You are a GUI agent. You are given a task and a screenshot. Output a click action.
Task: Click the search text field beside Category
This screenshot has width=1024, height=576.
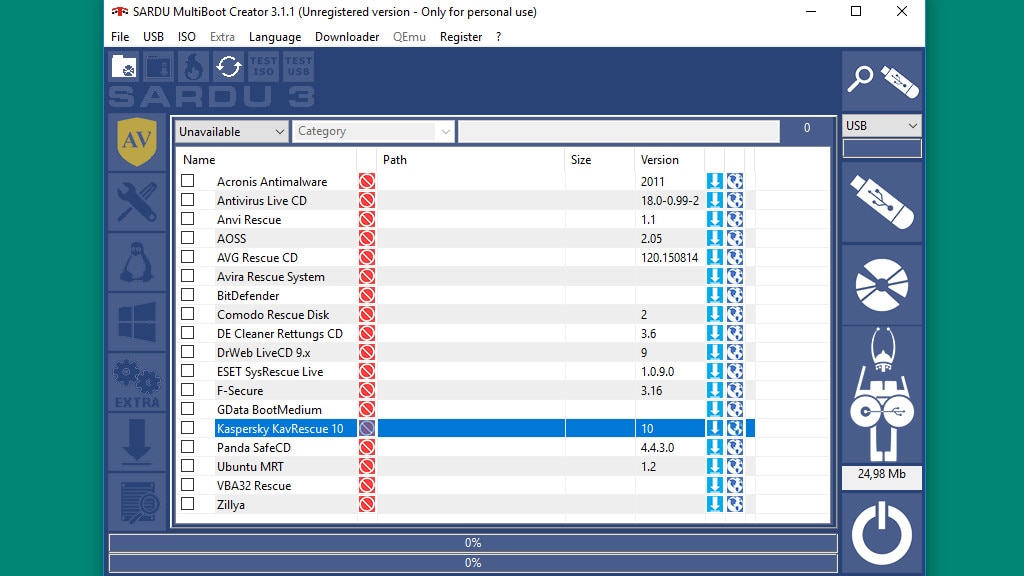tap(619, 131)
